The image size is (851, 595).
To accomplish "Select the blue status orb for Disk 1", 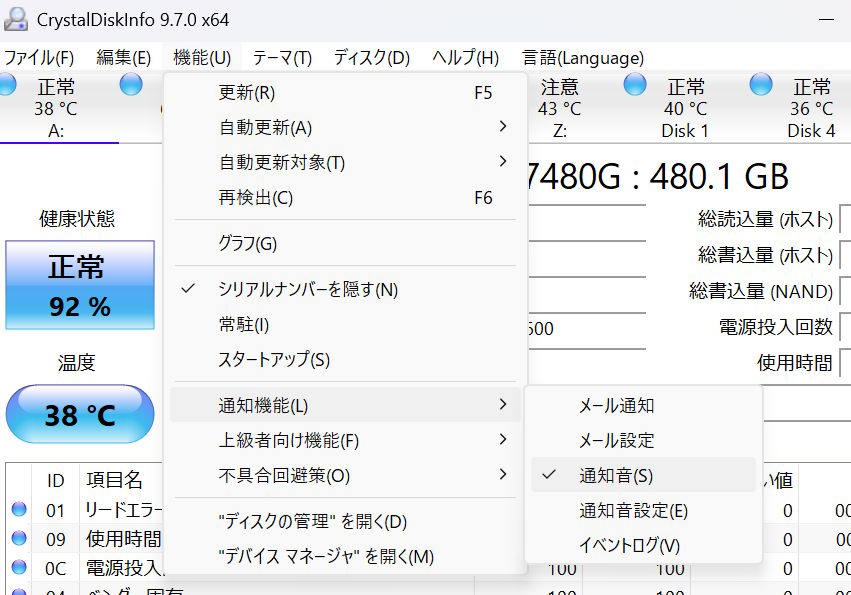I will point(634,85).
